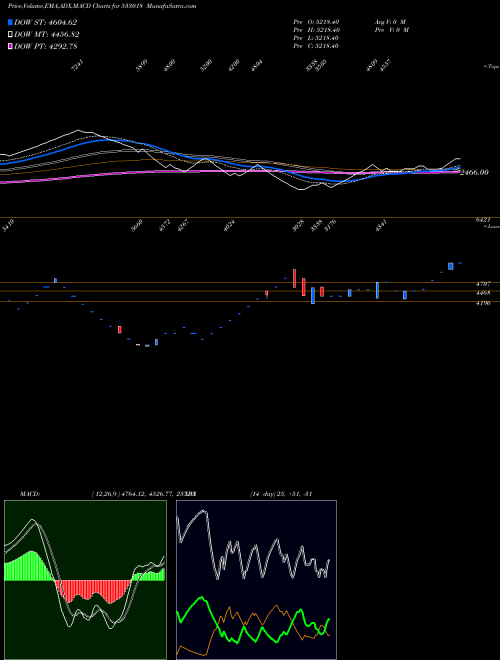Click the Pre H: 5218.40 value

pos(316,30)
